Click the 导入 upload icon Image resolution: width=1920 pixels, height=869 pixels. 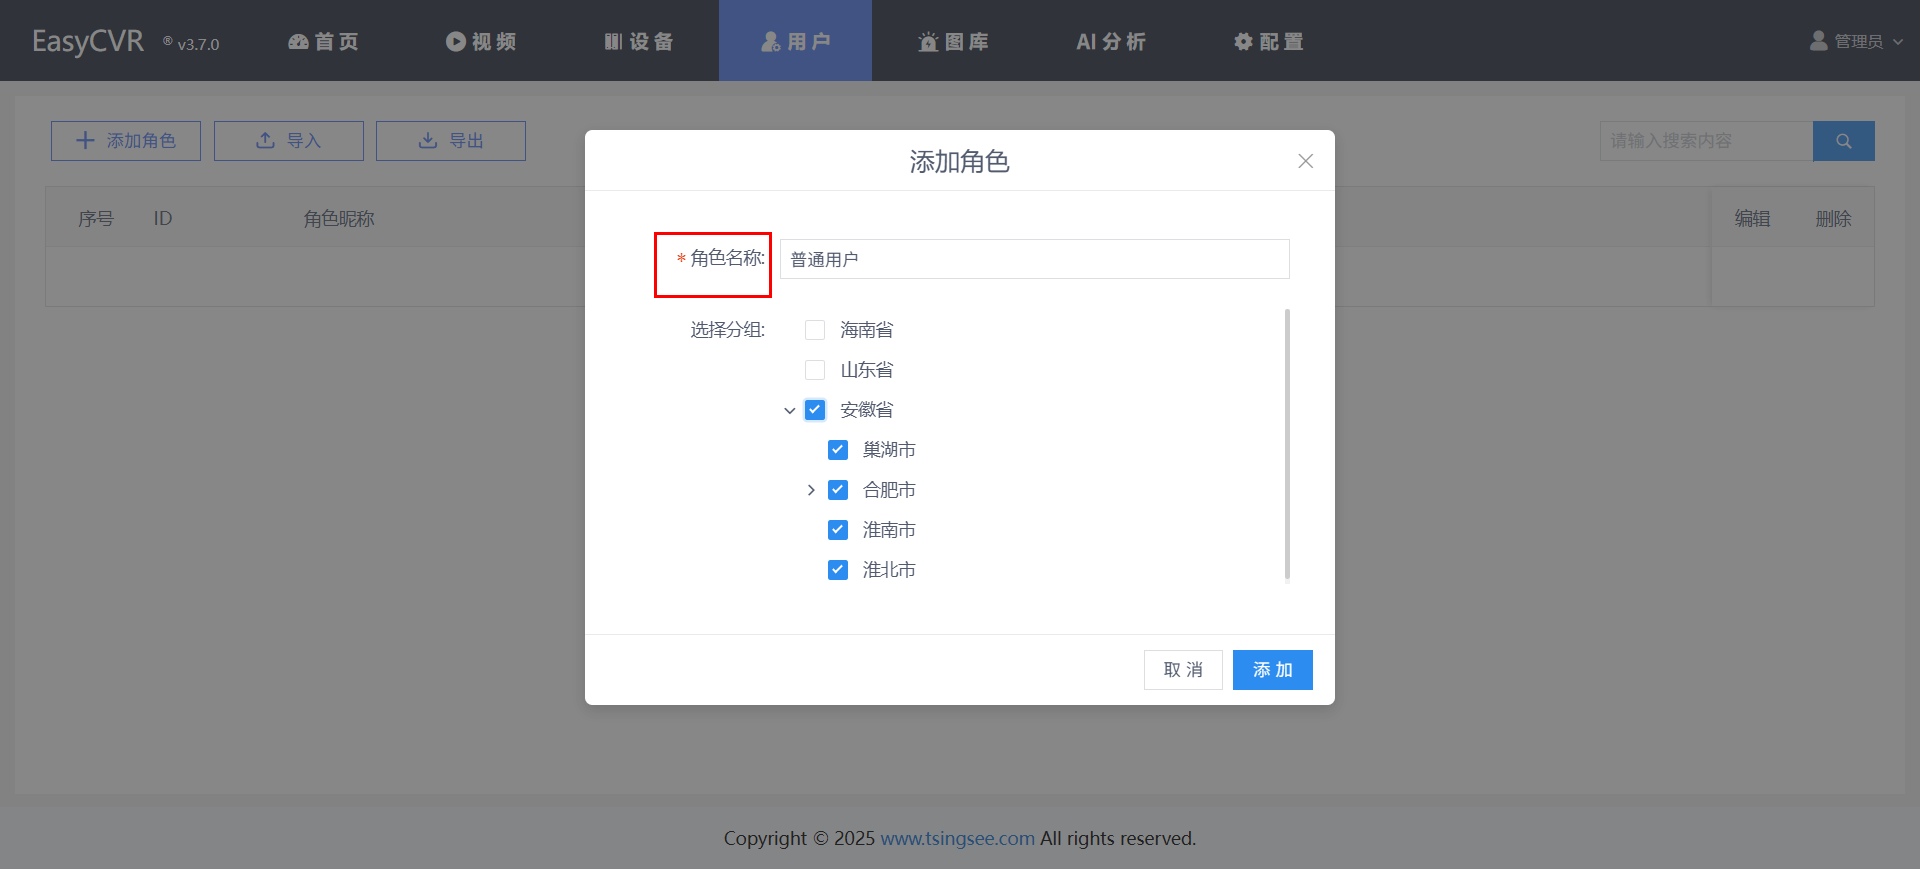[x=265, y=141]
